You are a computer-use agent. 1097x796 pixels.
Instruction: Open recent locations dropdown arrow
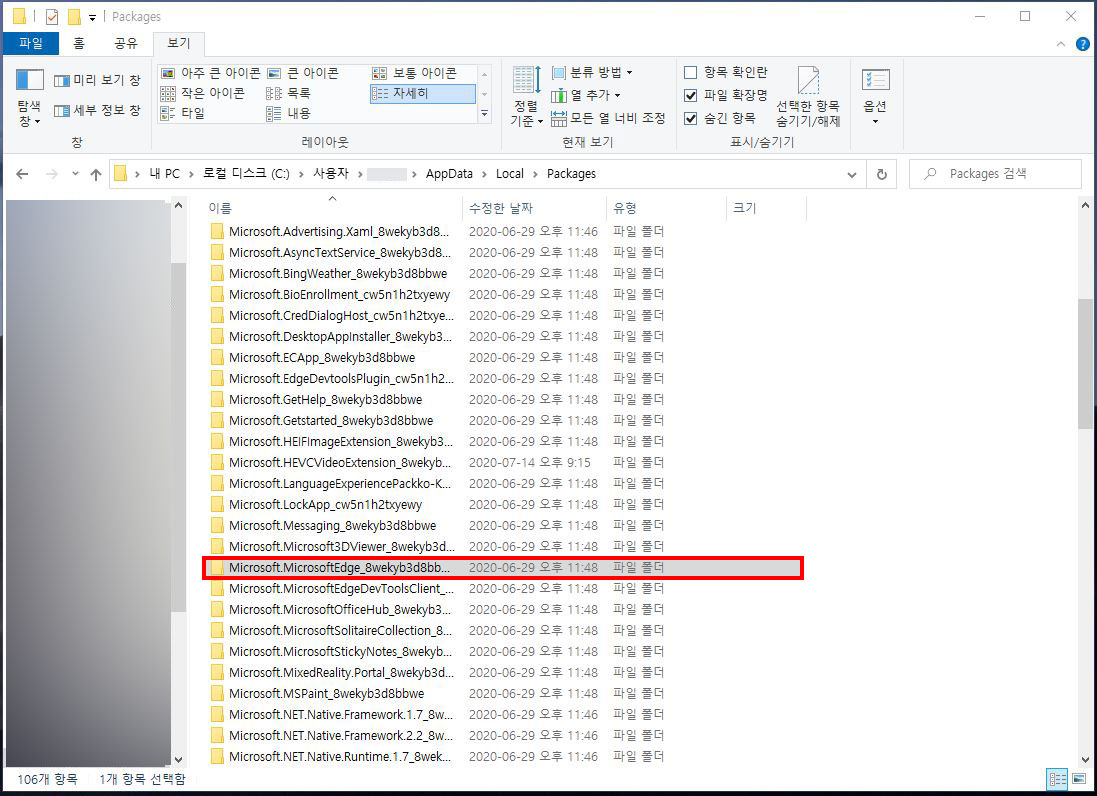tap(75, 174)
